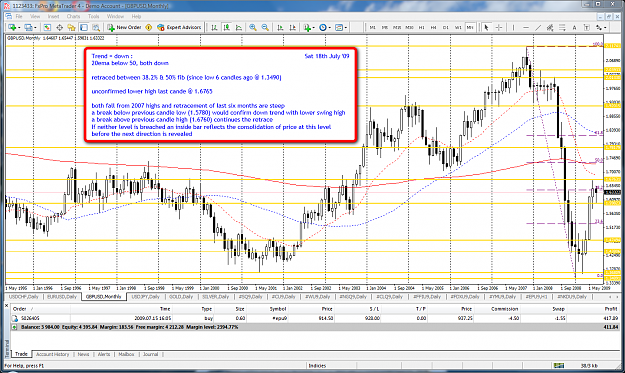Sort by the Order column header
Viewport: 625px width, 373px height.
coord(40,309)
